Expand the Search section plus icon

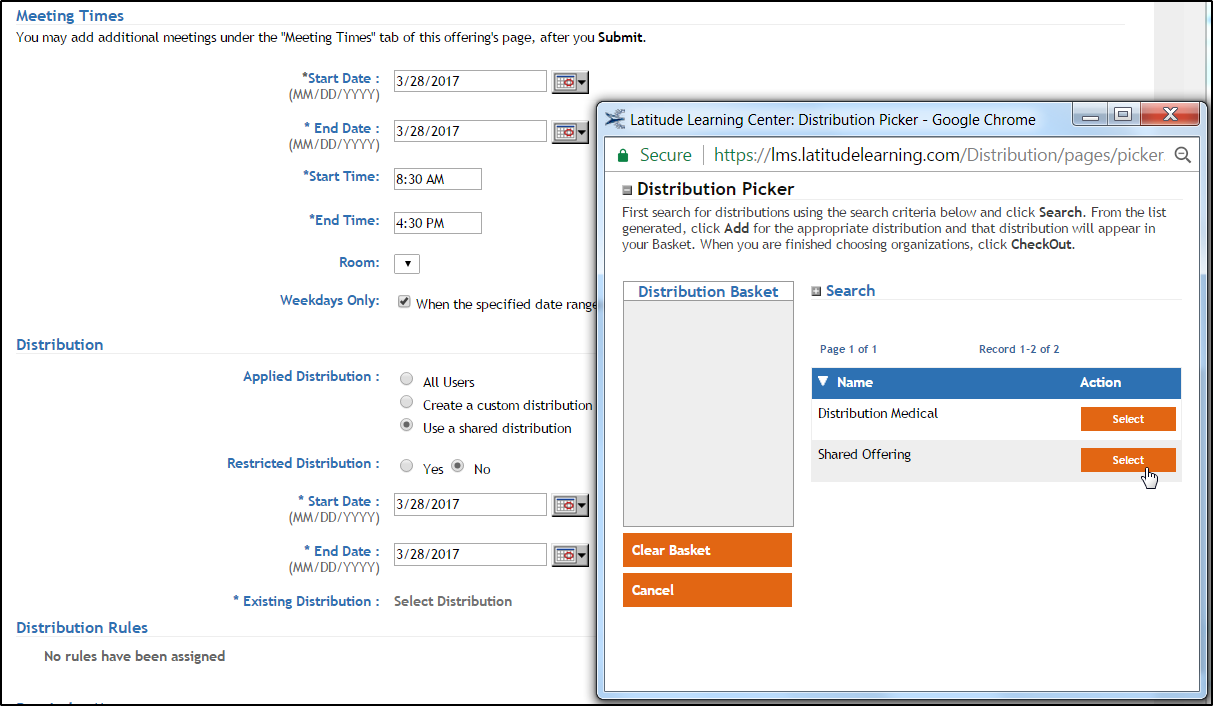point(816,291)
